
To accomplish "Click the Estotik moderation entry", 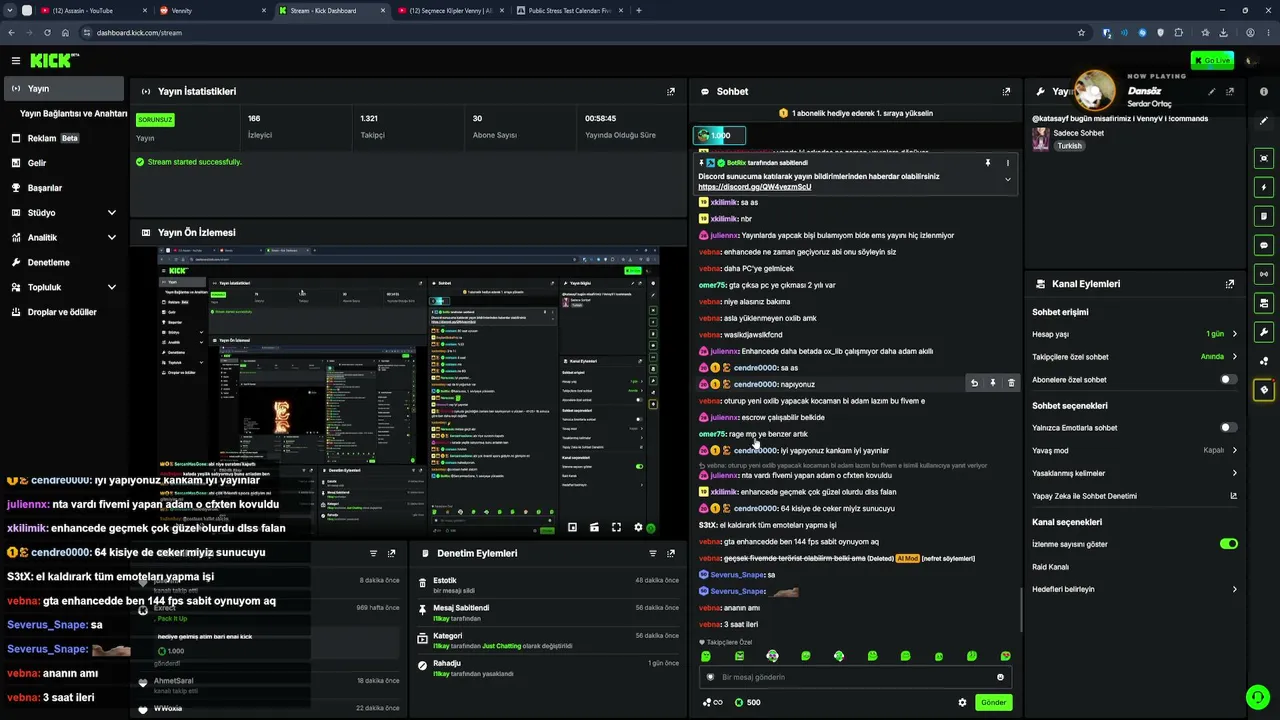I will pyautogui.click(x=548, y=585).
